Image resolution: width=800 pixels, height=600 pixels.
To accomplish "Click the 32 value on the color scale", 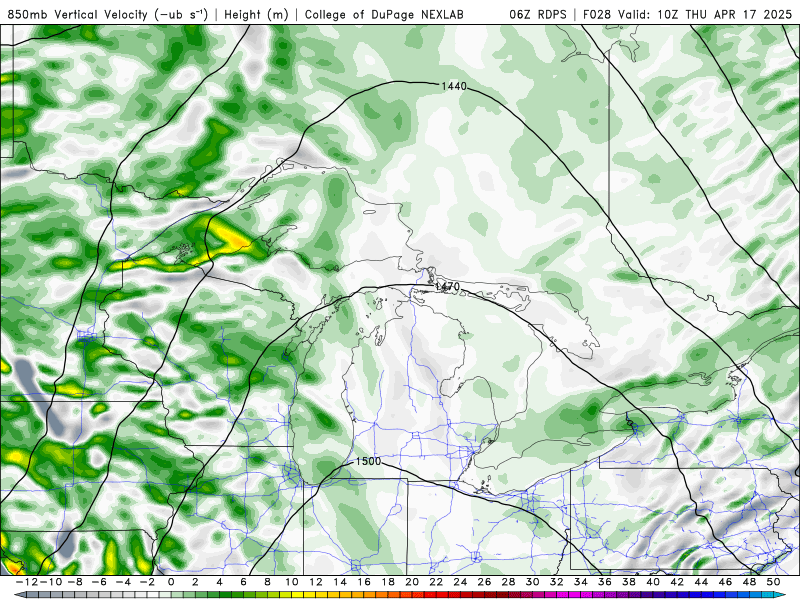I will pyautogui.click(x=557, y=582).
